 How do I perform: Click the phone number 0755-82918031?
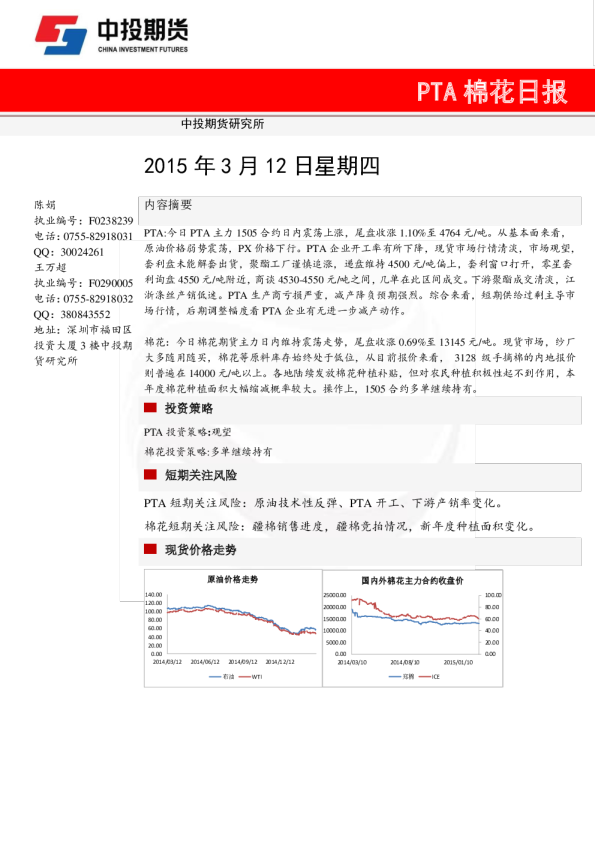(98, 236)
